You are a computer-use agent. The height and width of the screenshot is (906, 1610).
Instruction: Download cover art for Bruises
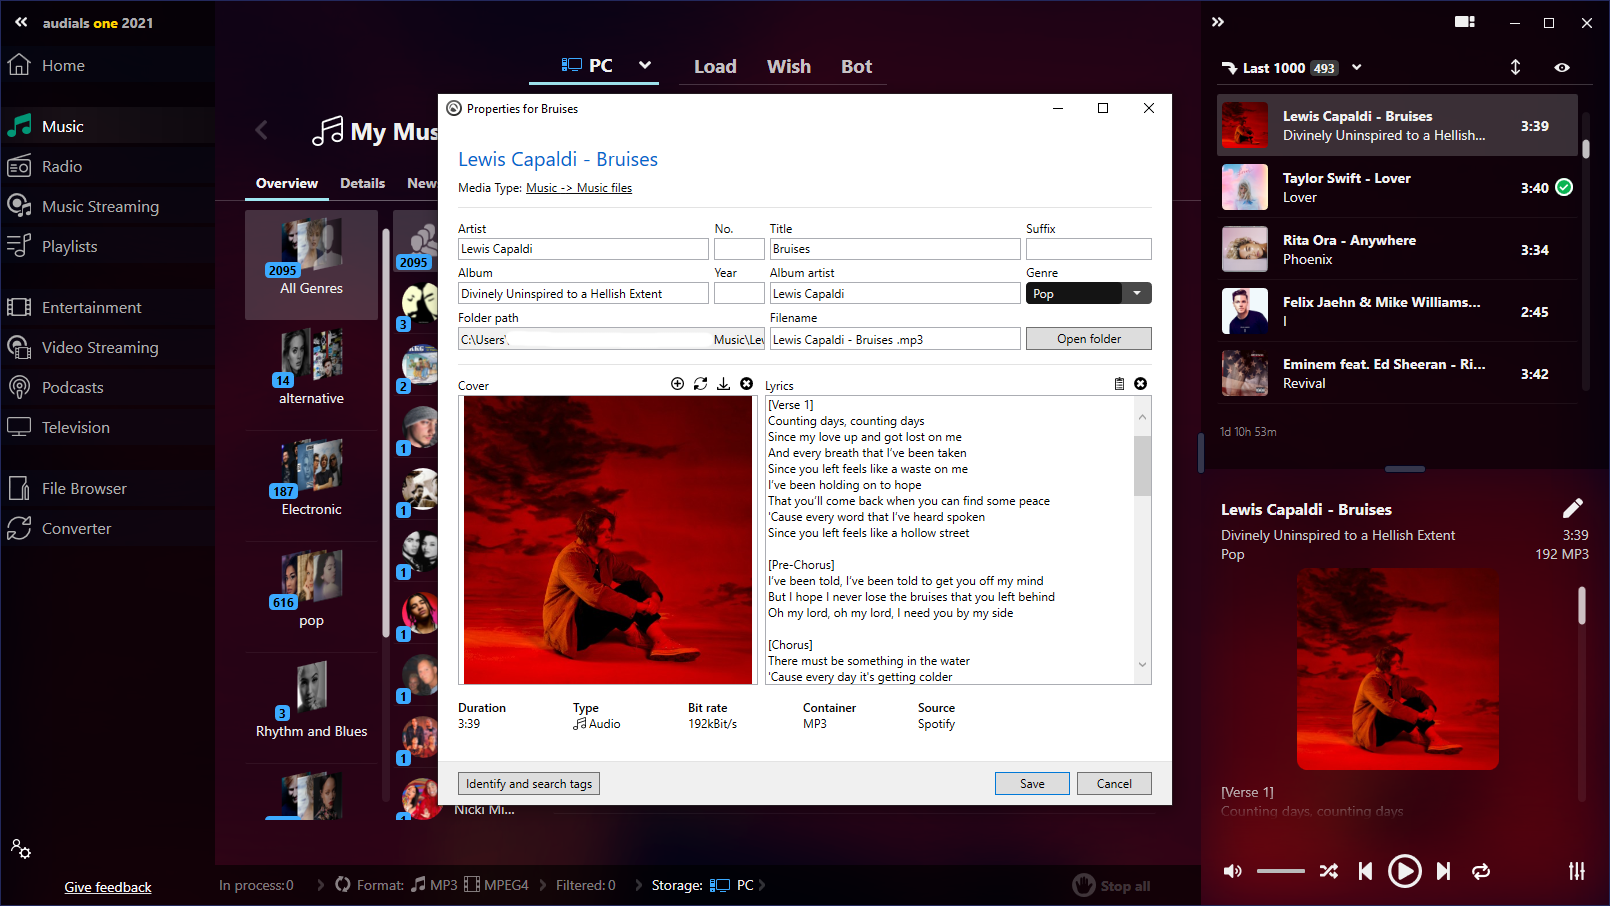click(x=723, y=384)
